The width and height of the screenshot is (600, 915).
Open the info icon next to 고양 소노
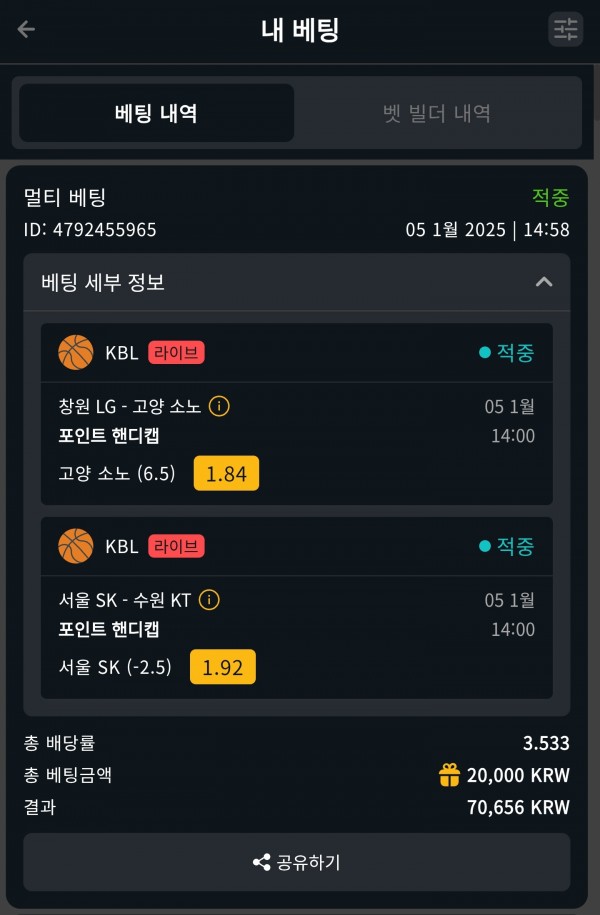(219, 406)
